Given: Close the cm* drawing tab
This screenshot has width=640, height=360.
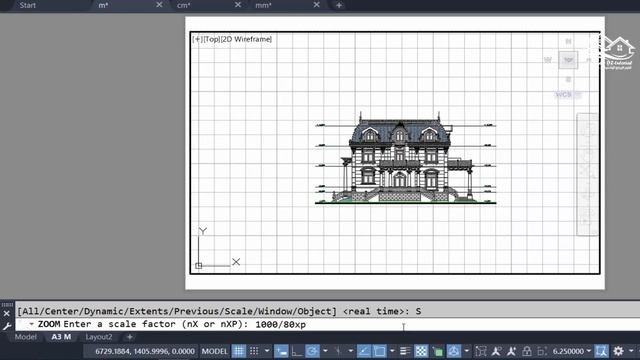Looking at the screenshot, I should [x=238, y=5].
